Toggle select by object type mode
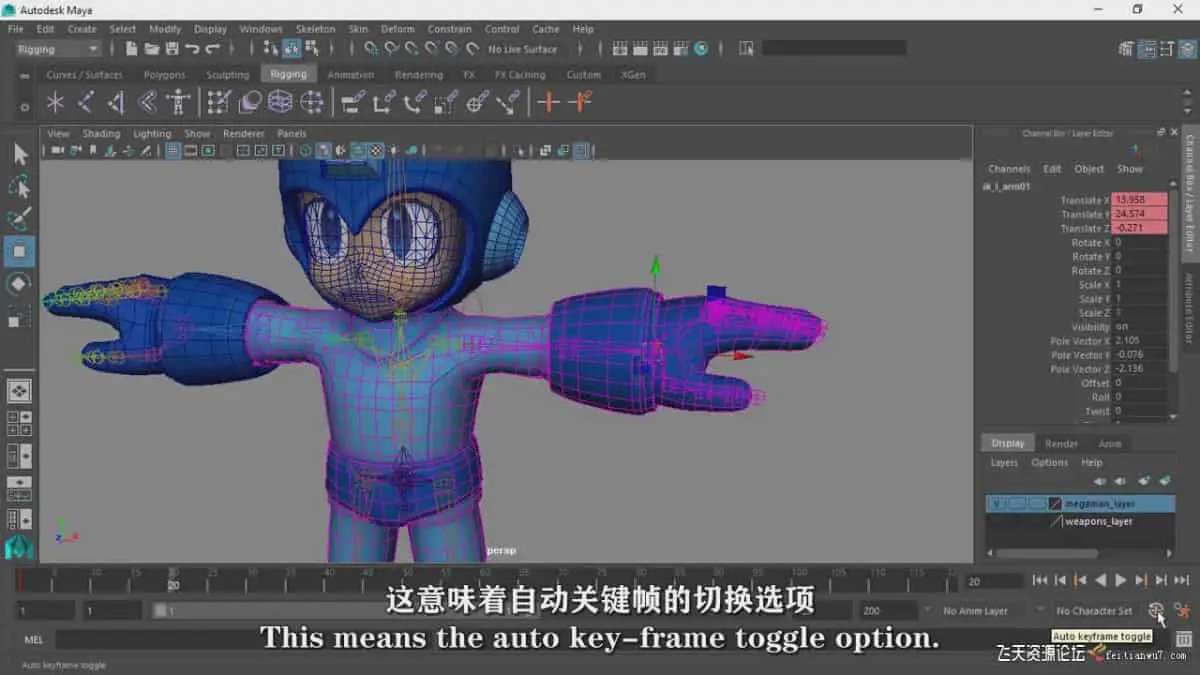This screenshot has width=1200, height=675. (x=292, y=48)
